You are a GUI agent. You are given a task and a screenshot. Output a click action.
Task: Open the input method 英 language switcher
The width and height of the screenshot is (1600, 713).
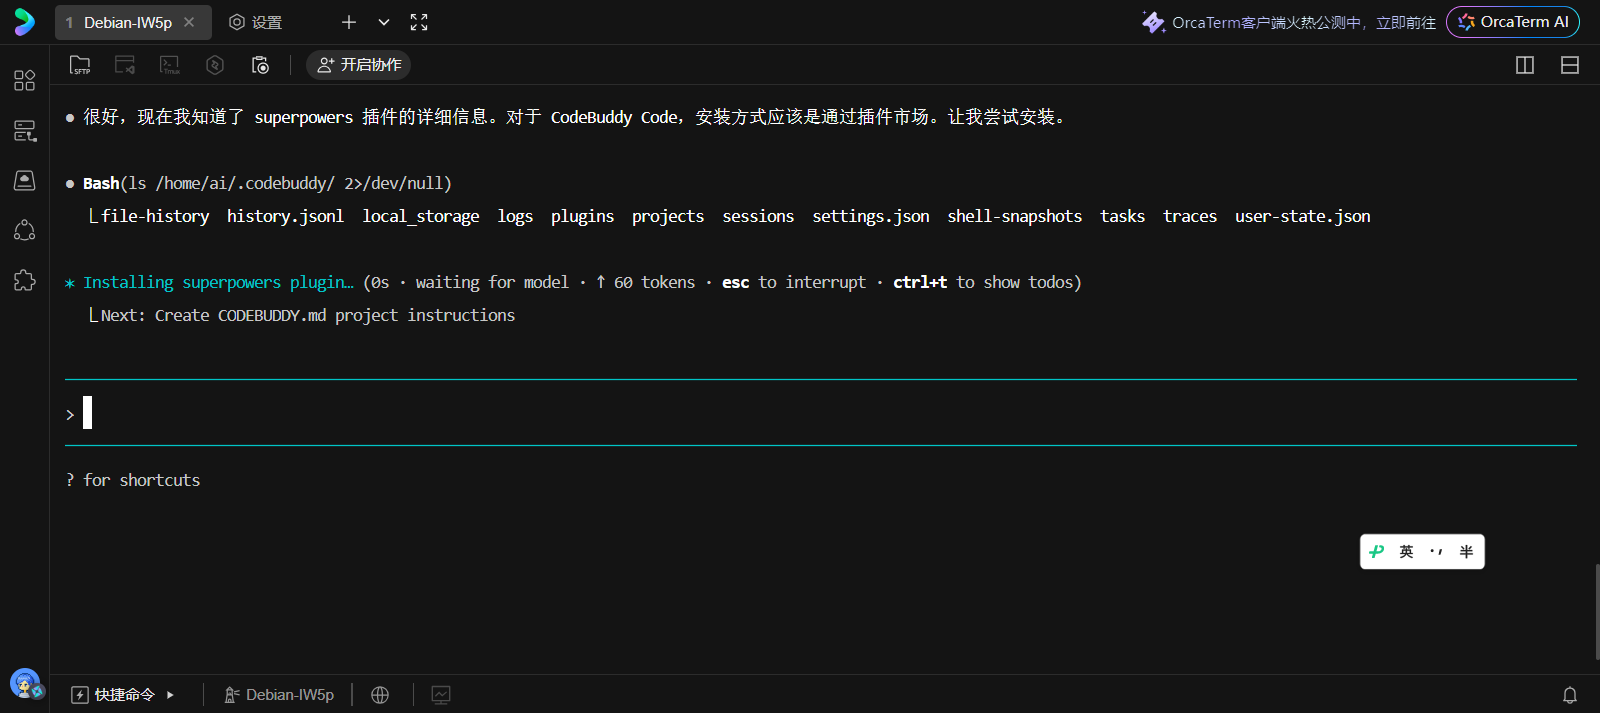pyautogui.click(x=1406, y=552)
